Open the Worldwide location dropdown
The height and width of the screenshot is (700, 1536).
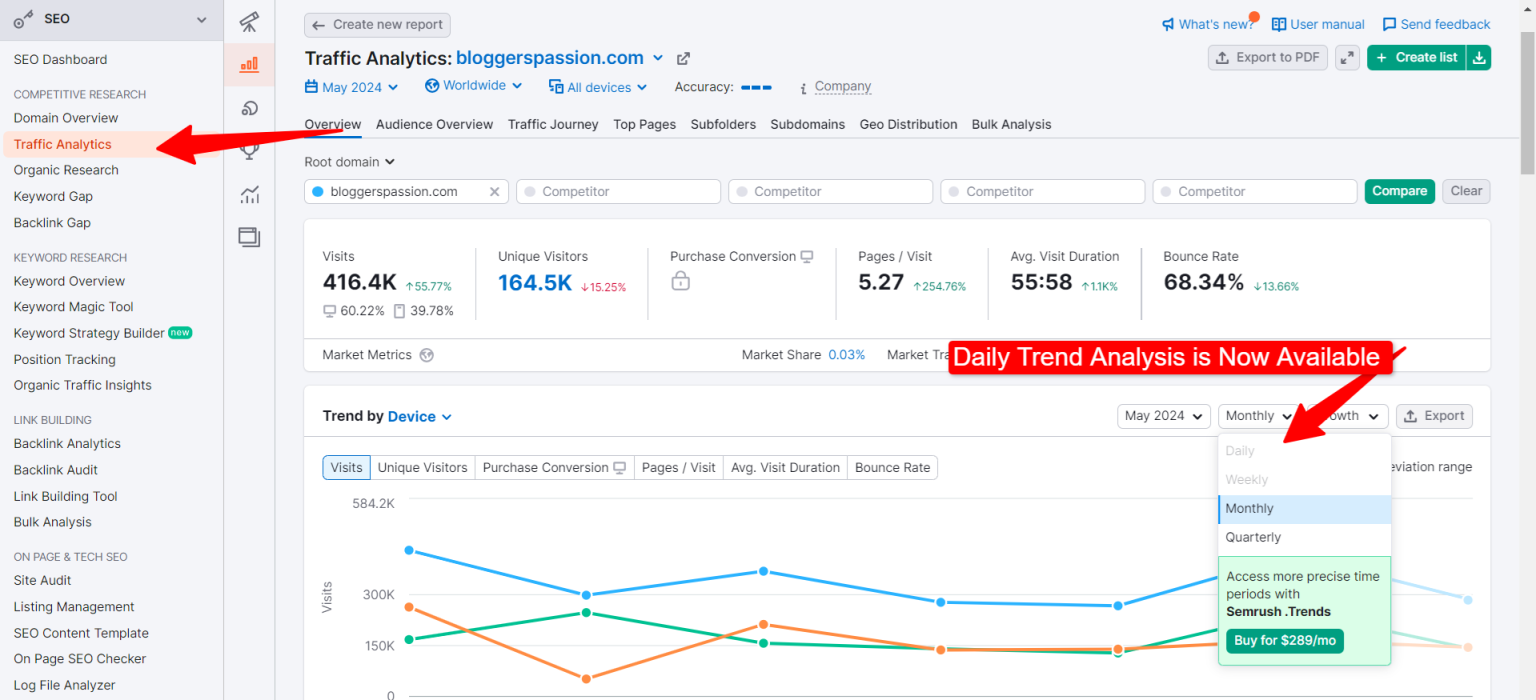click(473, 86)
